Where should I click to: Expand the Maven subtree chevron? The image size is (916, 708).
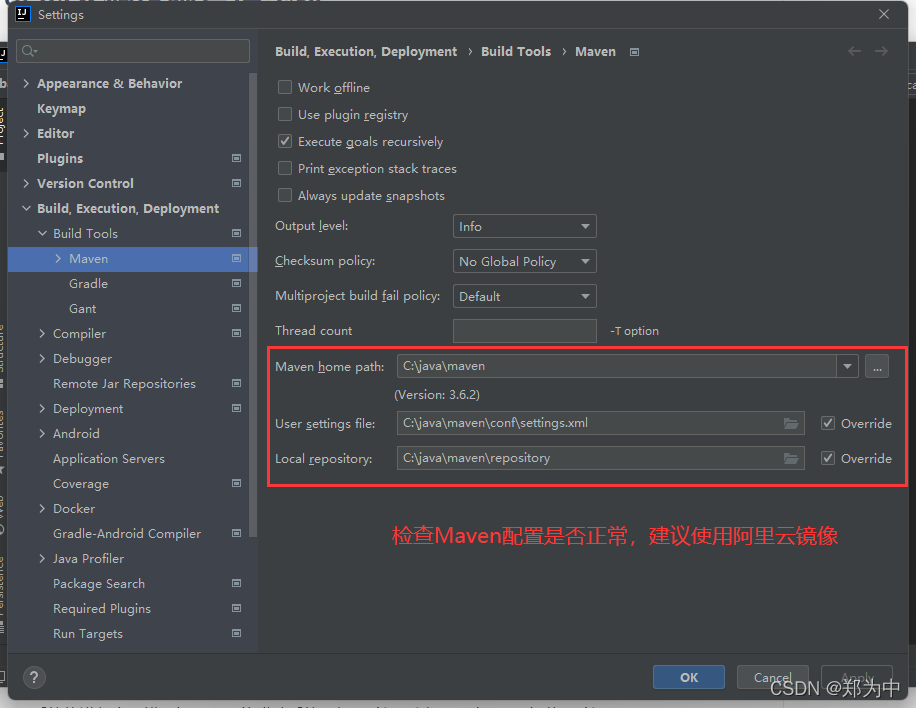(58, 258)
